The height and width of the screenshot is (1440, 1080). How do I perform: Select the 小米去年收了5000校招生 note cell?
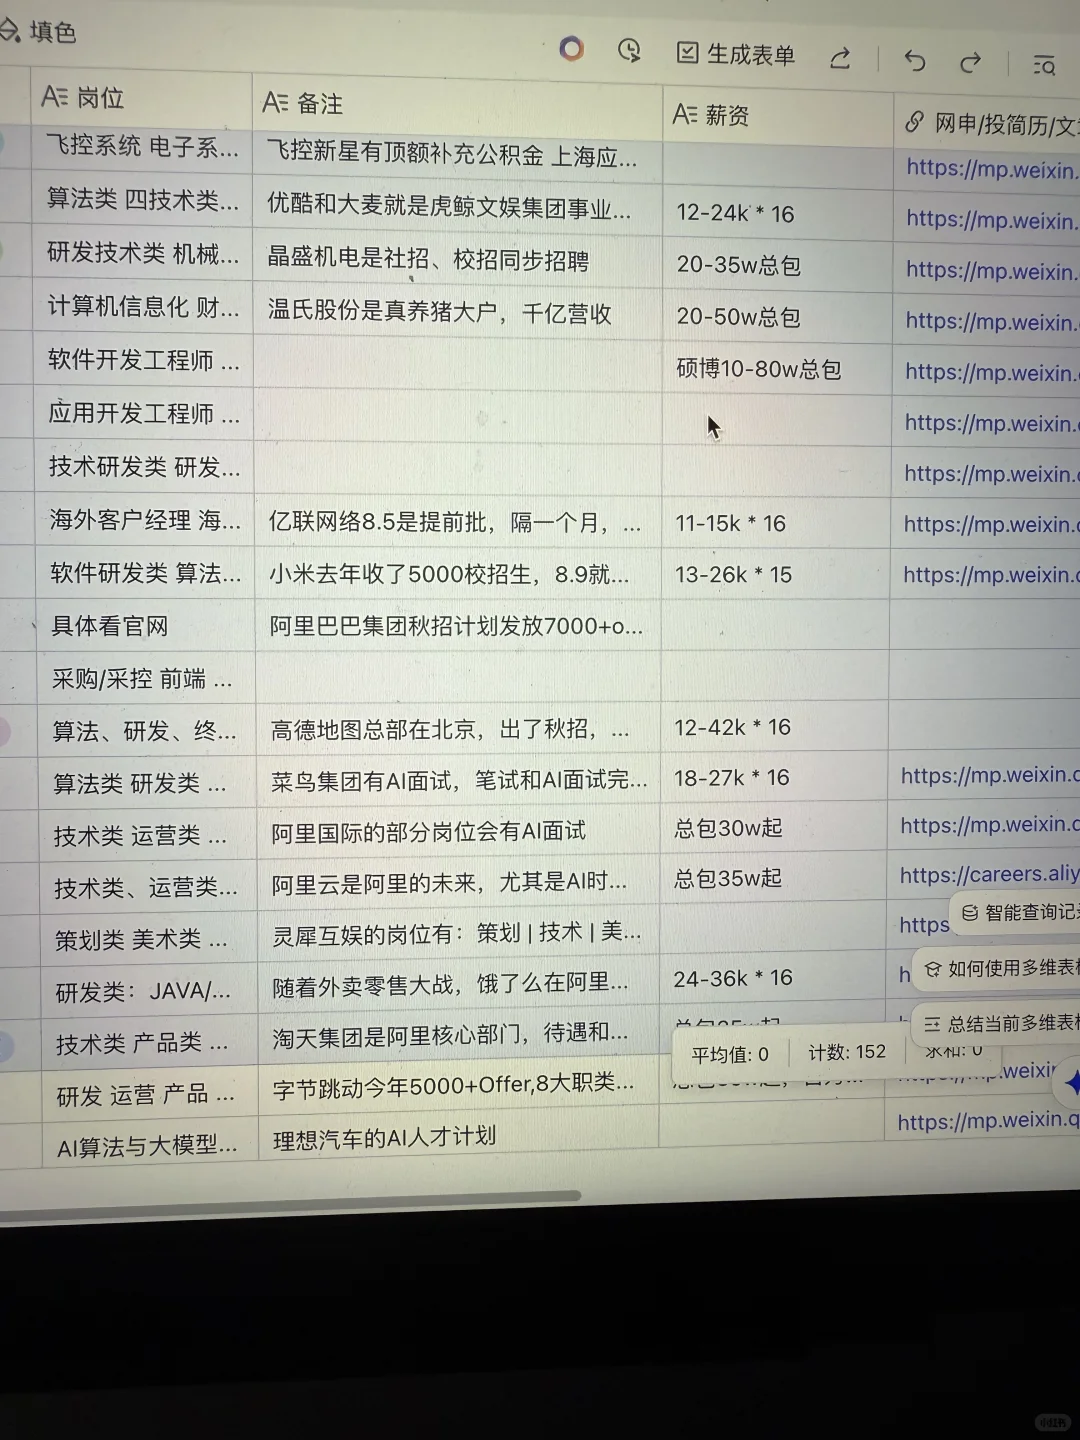pyautogui.click(x=458, y=573)
